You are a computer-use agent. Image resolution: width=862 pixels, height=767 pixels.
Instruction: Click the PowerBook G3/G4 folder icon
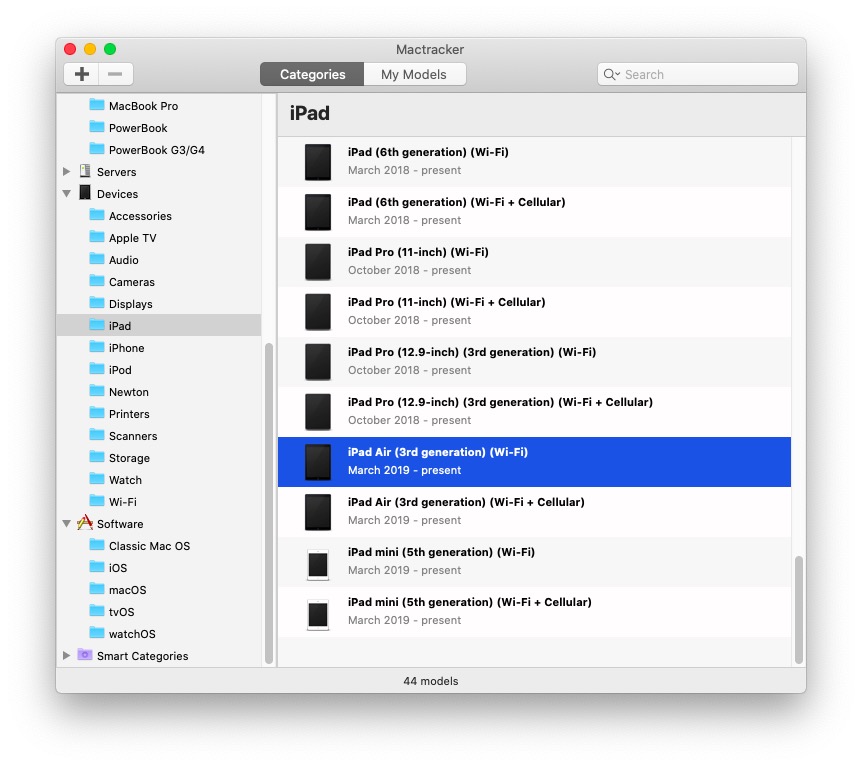97,148
